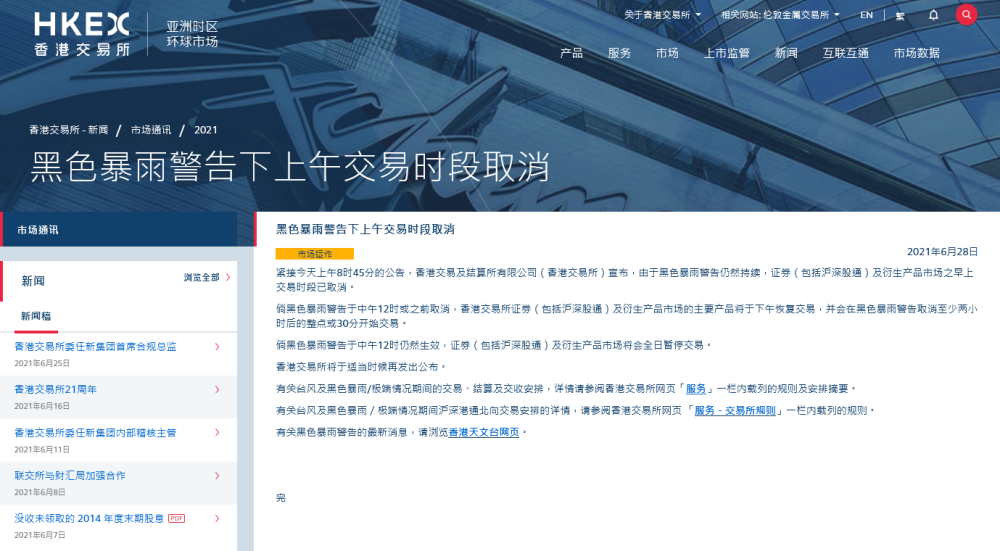The height and width of the screenshot is (551, 1000).
Task: Click the date 2021年6月25日 in sidebar
Action: click(42, 363)
